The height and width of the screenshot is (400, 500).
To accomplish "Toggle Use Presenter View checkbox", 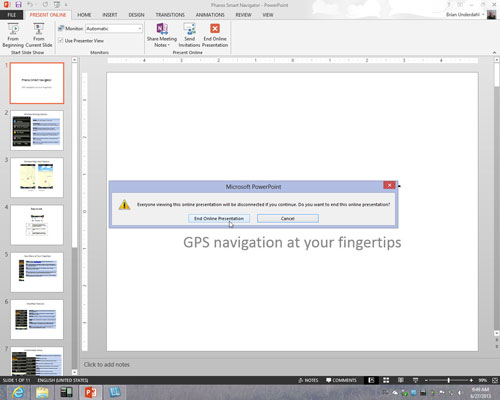I will tap(61, 40).
